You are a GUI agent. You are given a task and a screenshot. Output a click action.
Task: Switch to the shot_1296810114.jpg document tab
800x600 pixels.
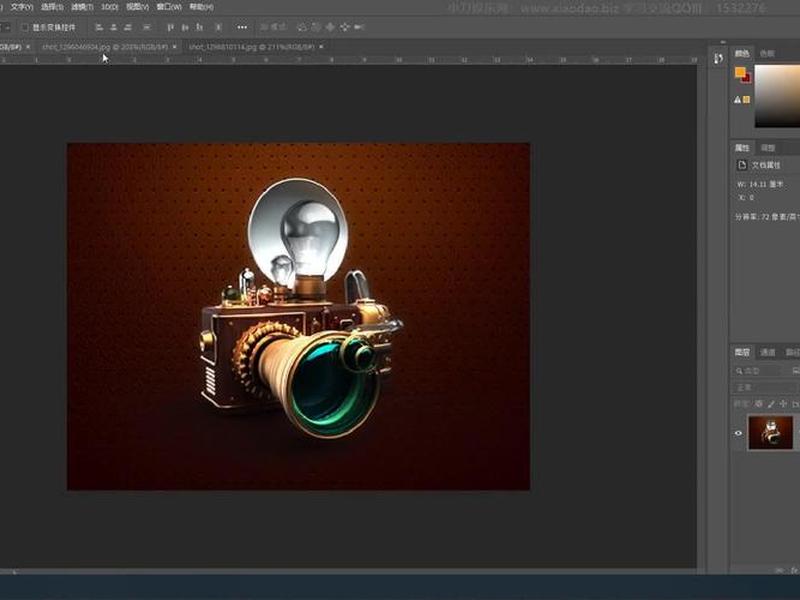[x=252, y=47]
